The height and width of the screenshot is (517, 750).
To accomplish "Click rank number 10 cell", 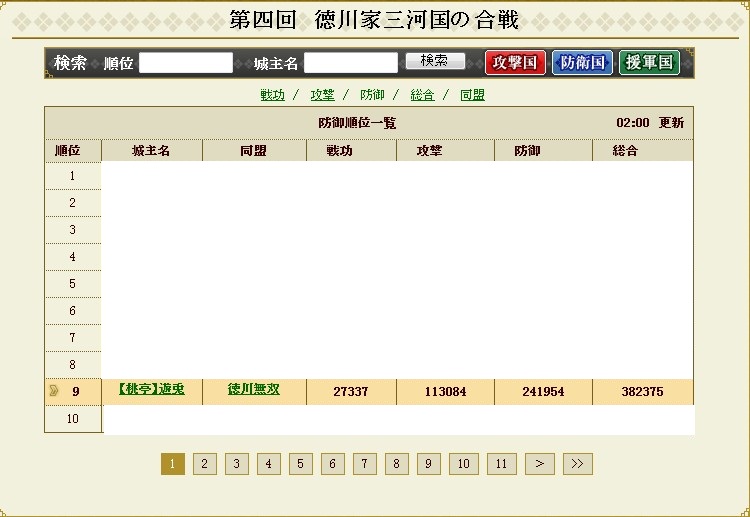I will (x=73, y=418).
